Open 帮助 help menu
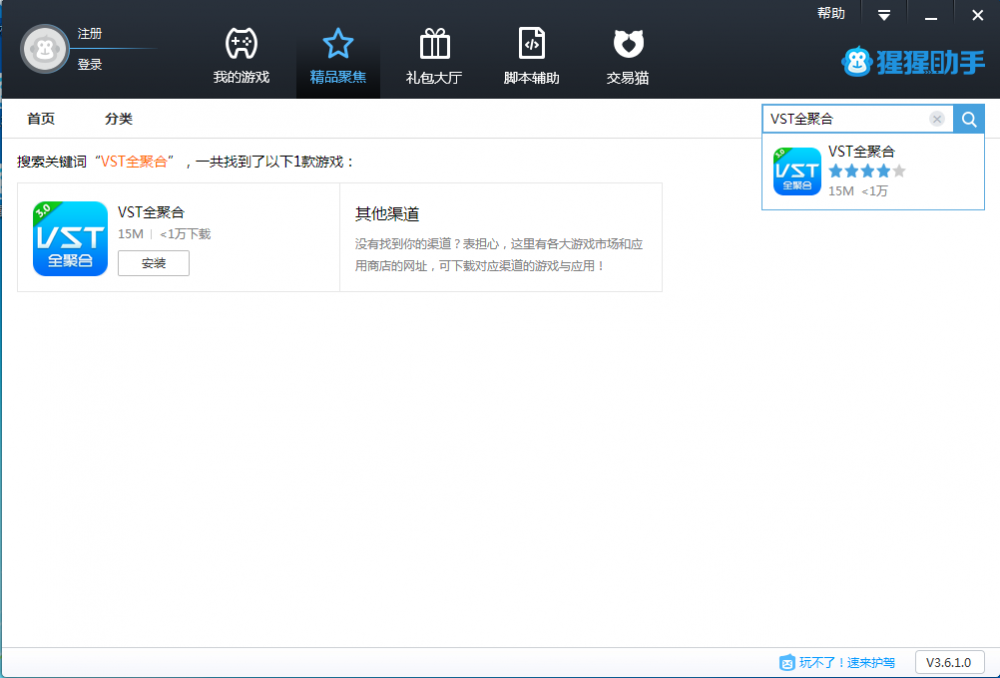The height and width of the screenshot is (678, 1000). pyautogui.click(x=831, y=13)
